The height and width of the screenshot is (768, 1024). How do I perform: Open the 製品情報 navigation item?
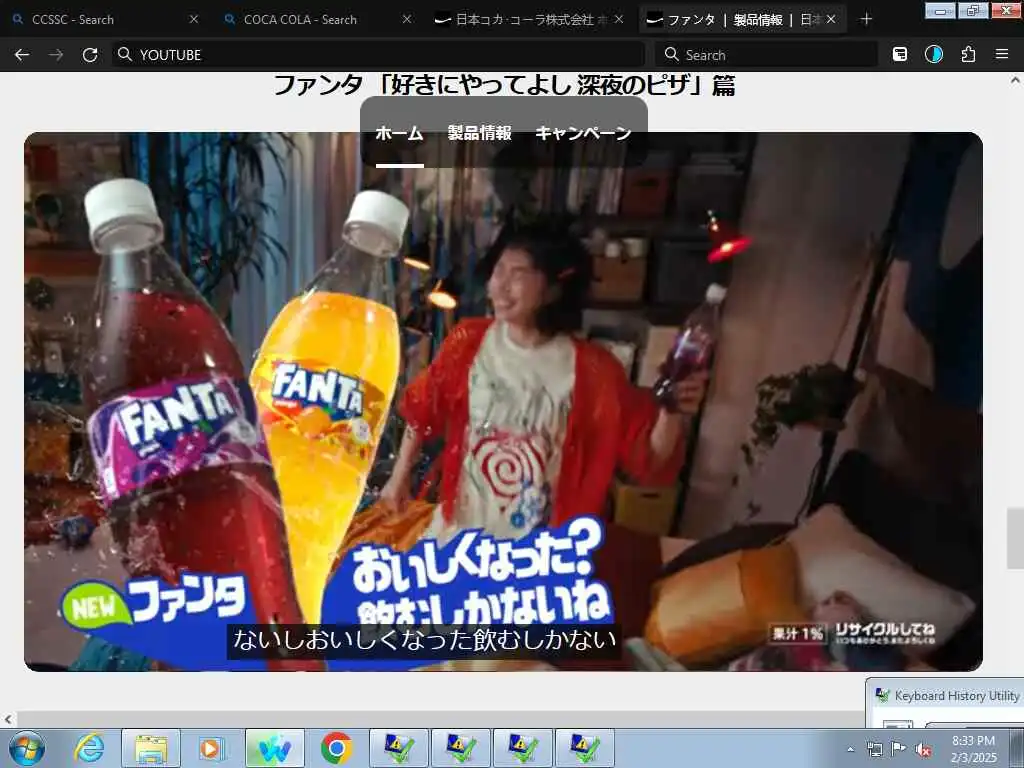pyautogui.click(x=479, y=133)
